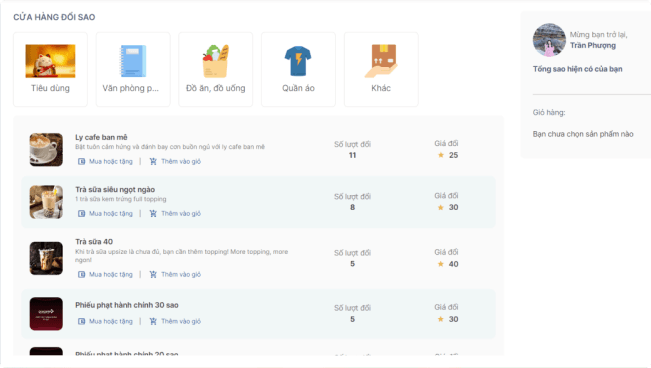Click gift icon for Trà sữa siêu ngọt ngào

(81, 213)
